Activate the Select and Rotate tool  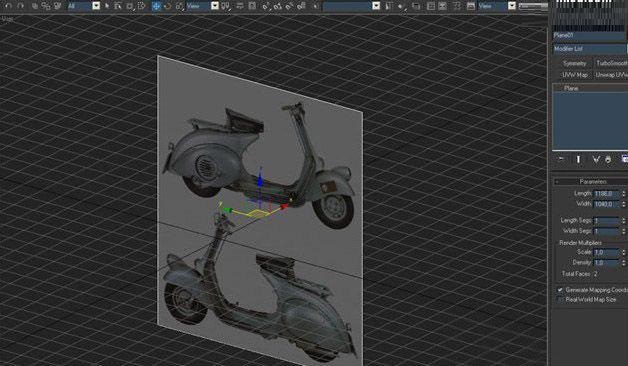(x=168, y=6)
